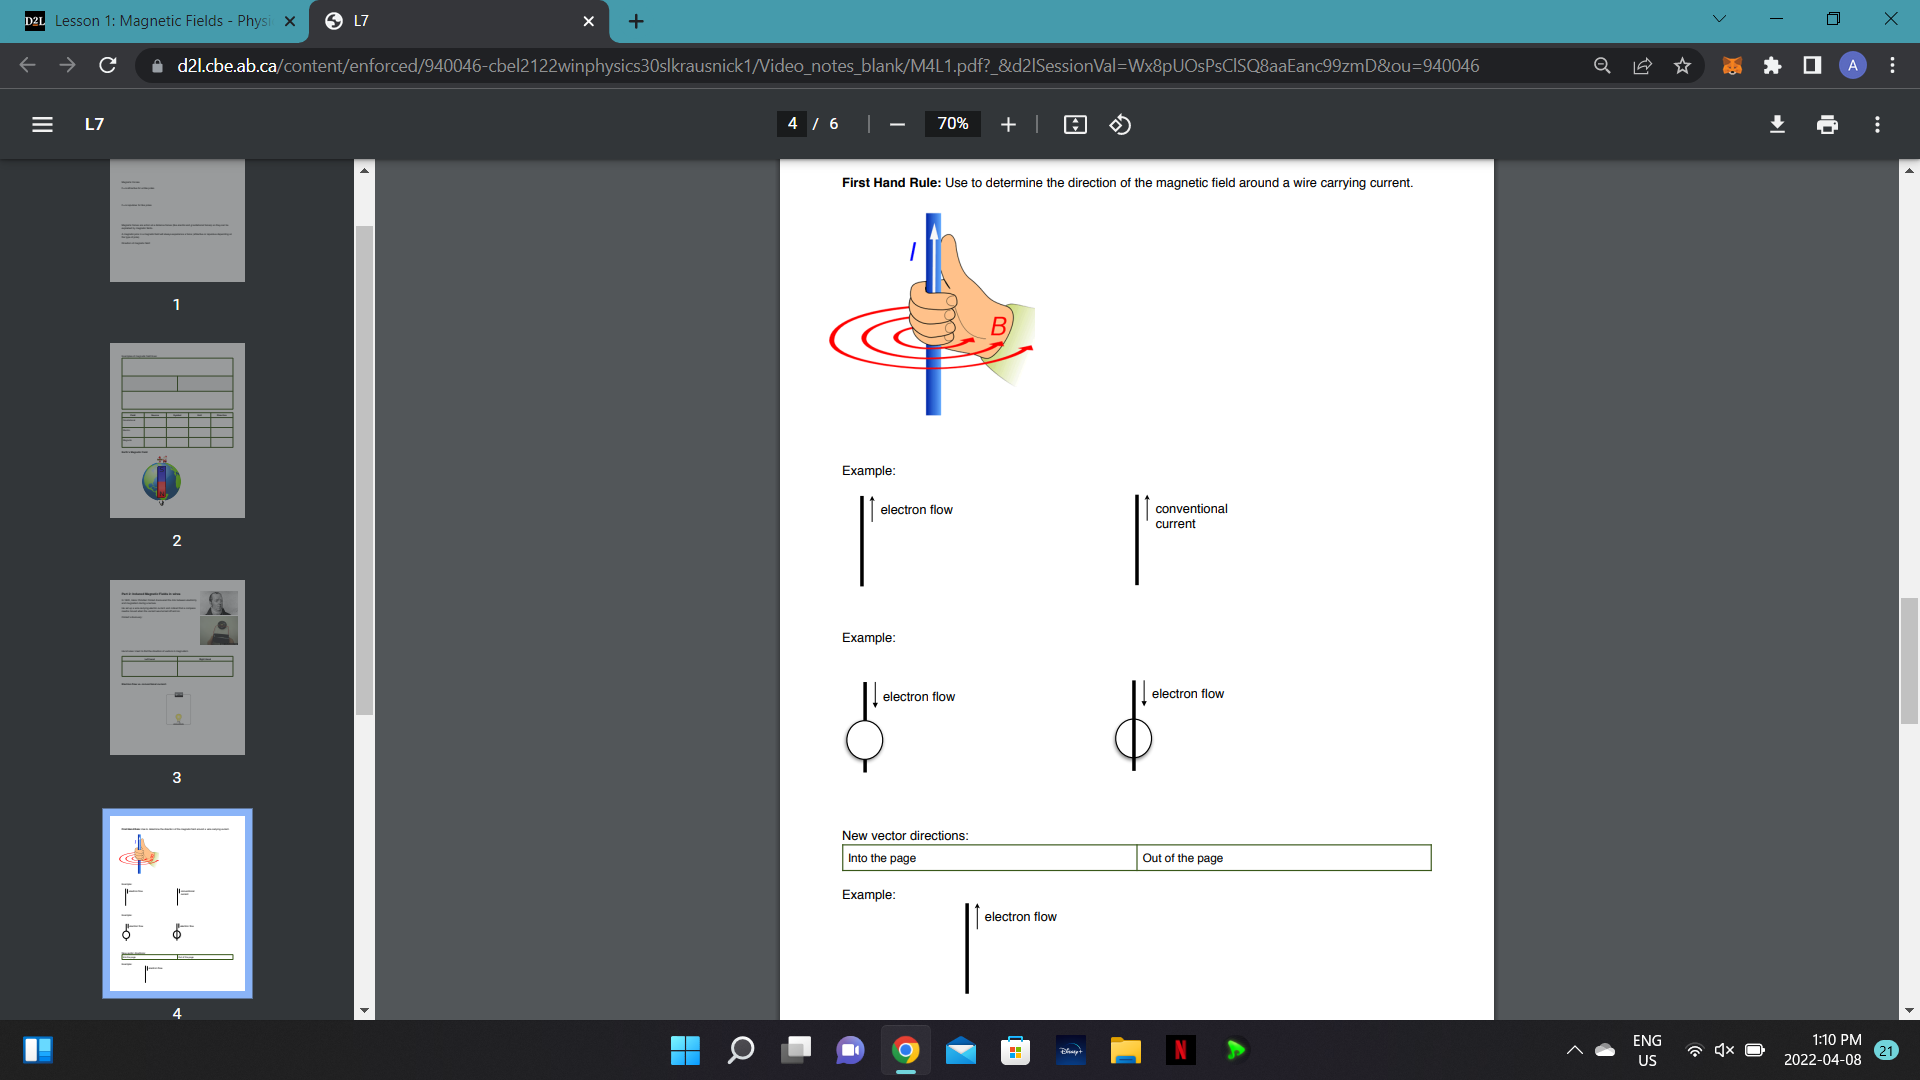This screenshot has height=1080, width=1920.
Task: Open the Windows Start menu
Action: pyautogui.click(x=685, y=1050)
